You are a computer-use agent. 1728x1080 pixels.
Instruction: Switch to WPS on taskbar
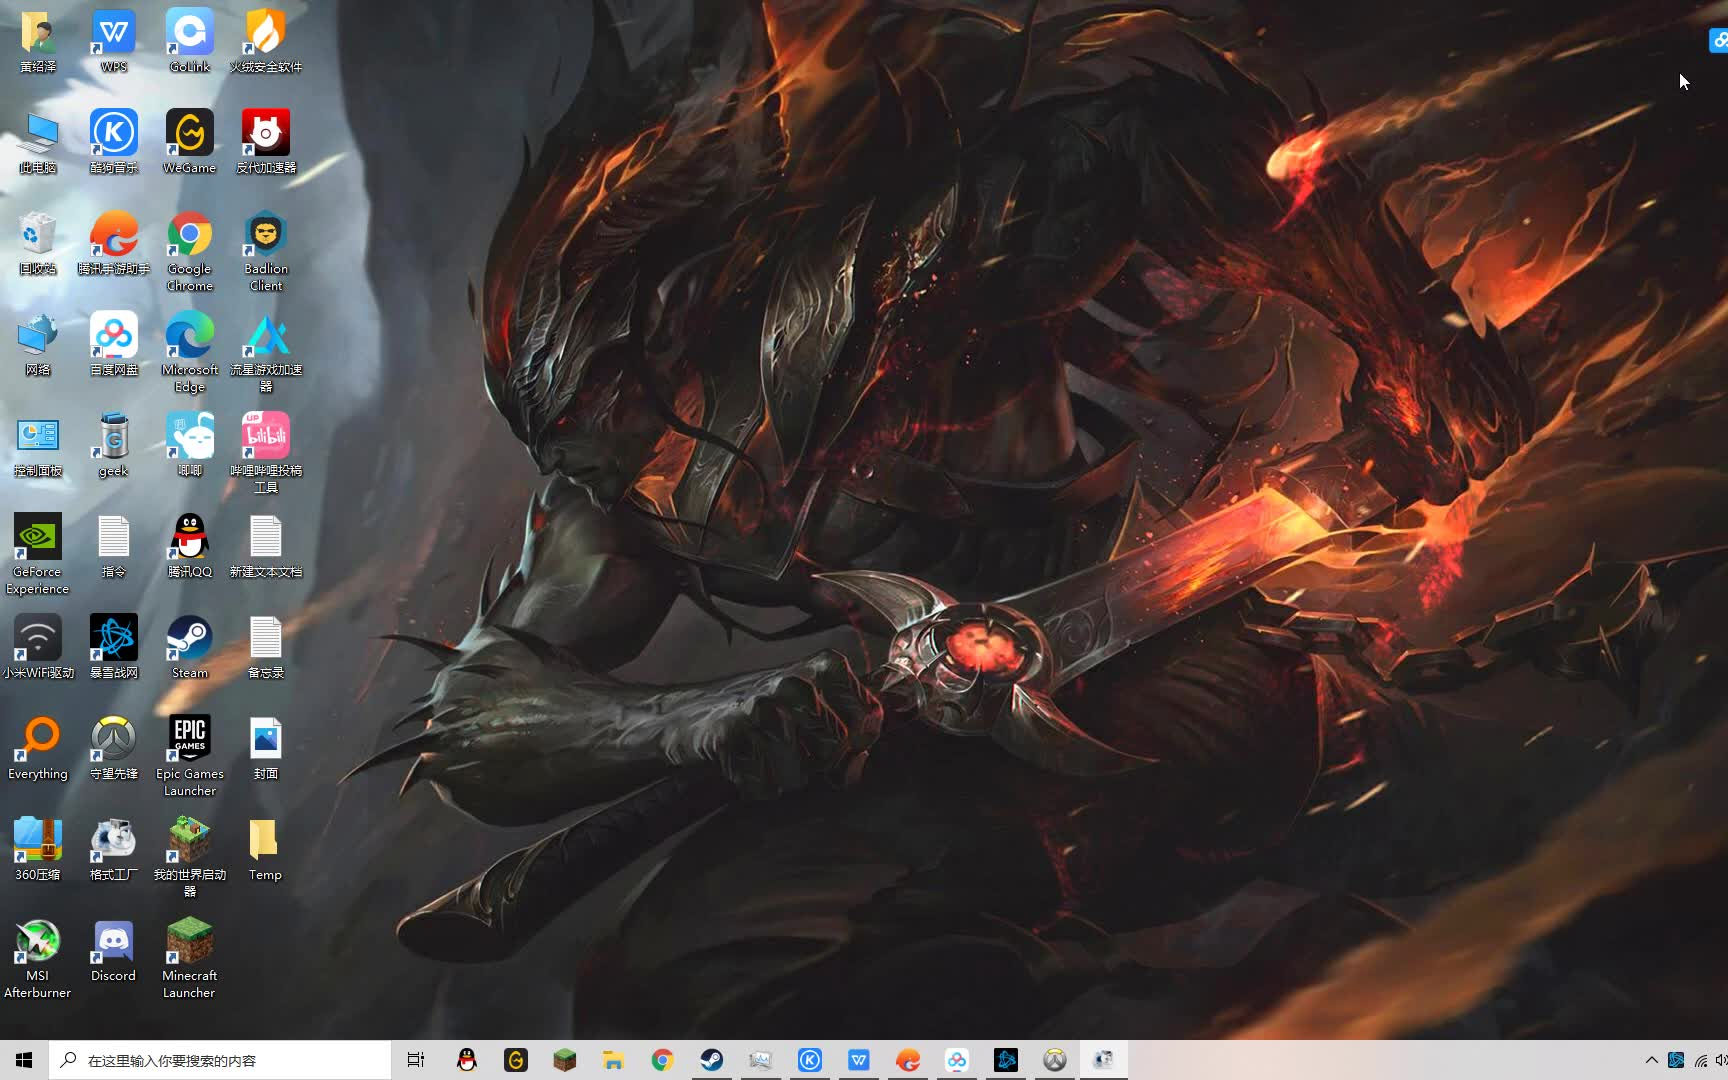[x=859, y=1060]
